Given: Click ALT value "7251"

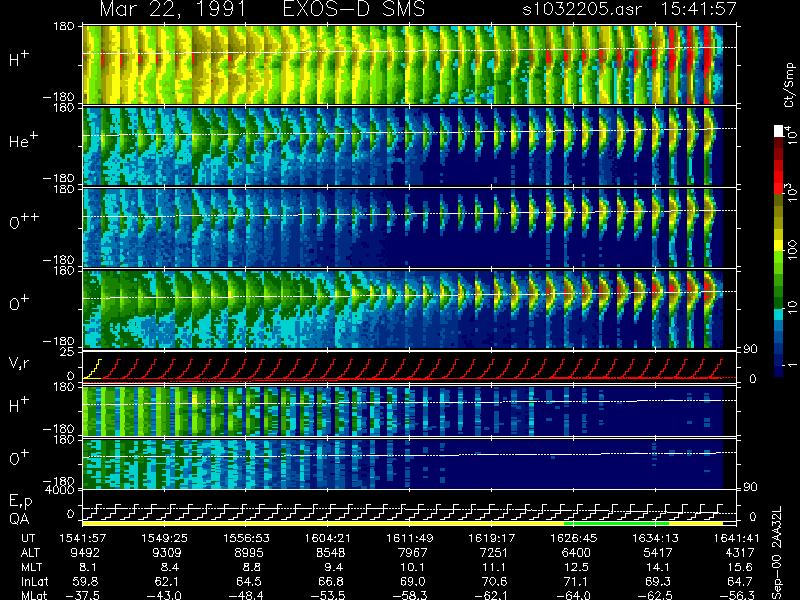Looking at the screenshot, I should pyautogui.click(x=494, y=553).
